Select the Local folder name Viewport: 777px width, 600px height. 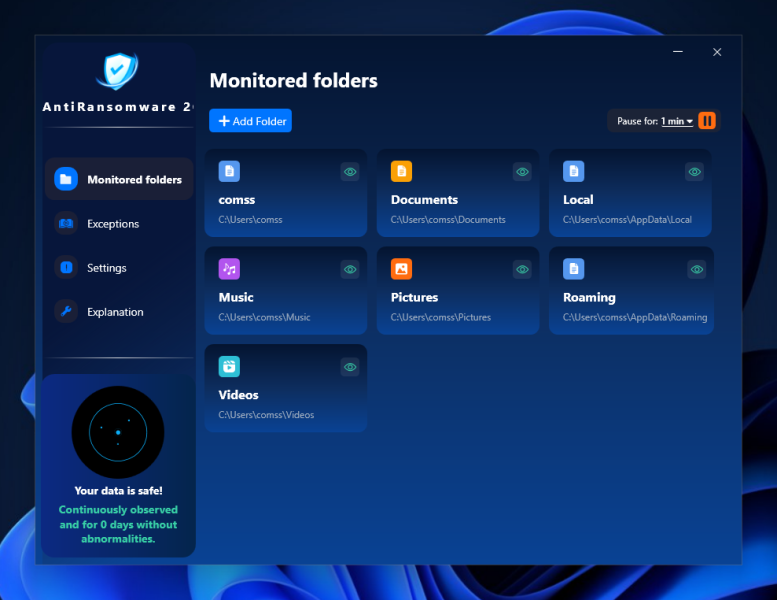[578, 200]
